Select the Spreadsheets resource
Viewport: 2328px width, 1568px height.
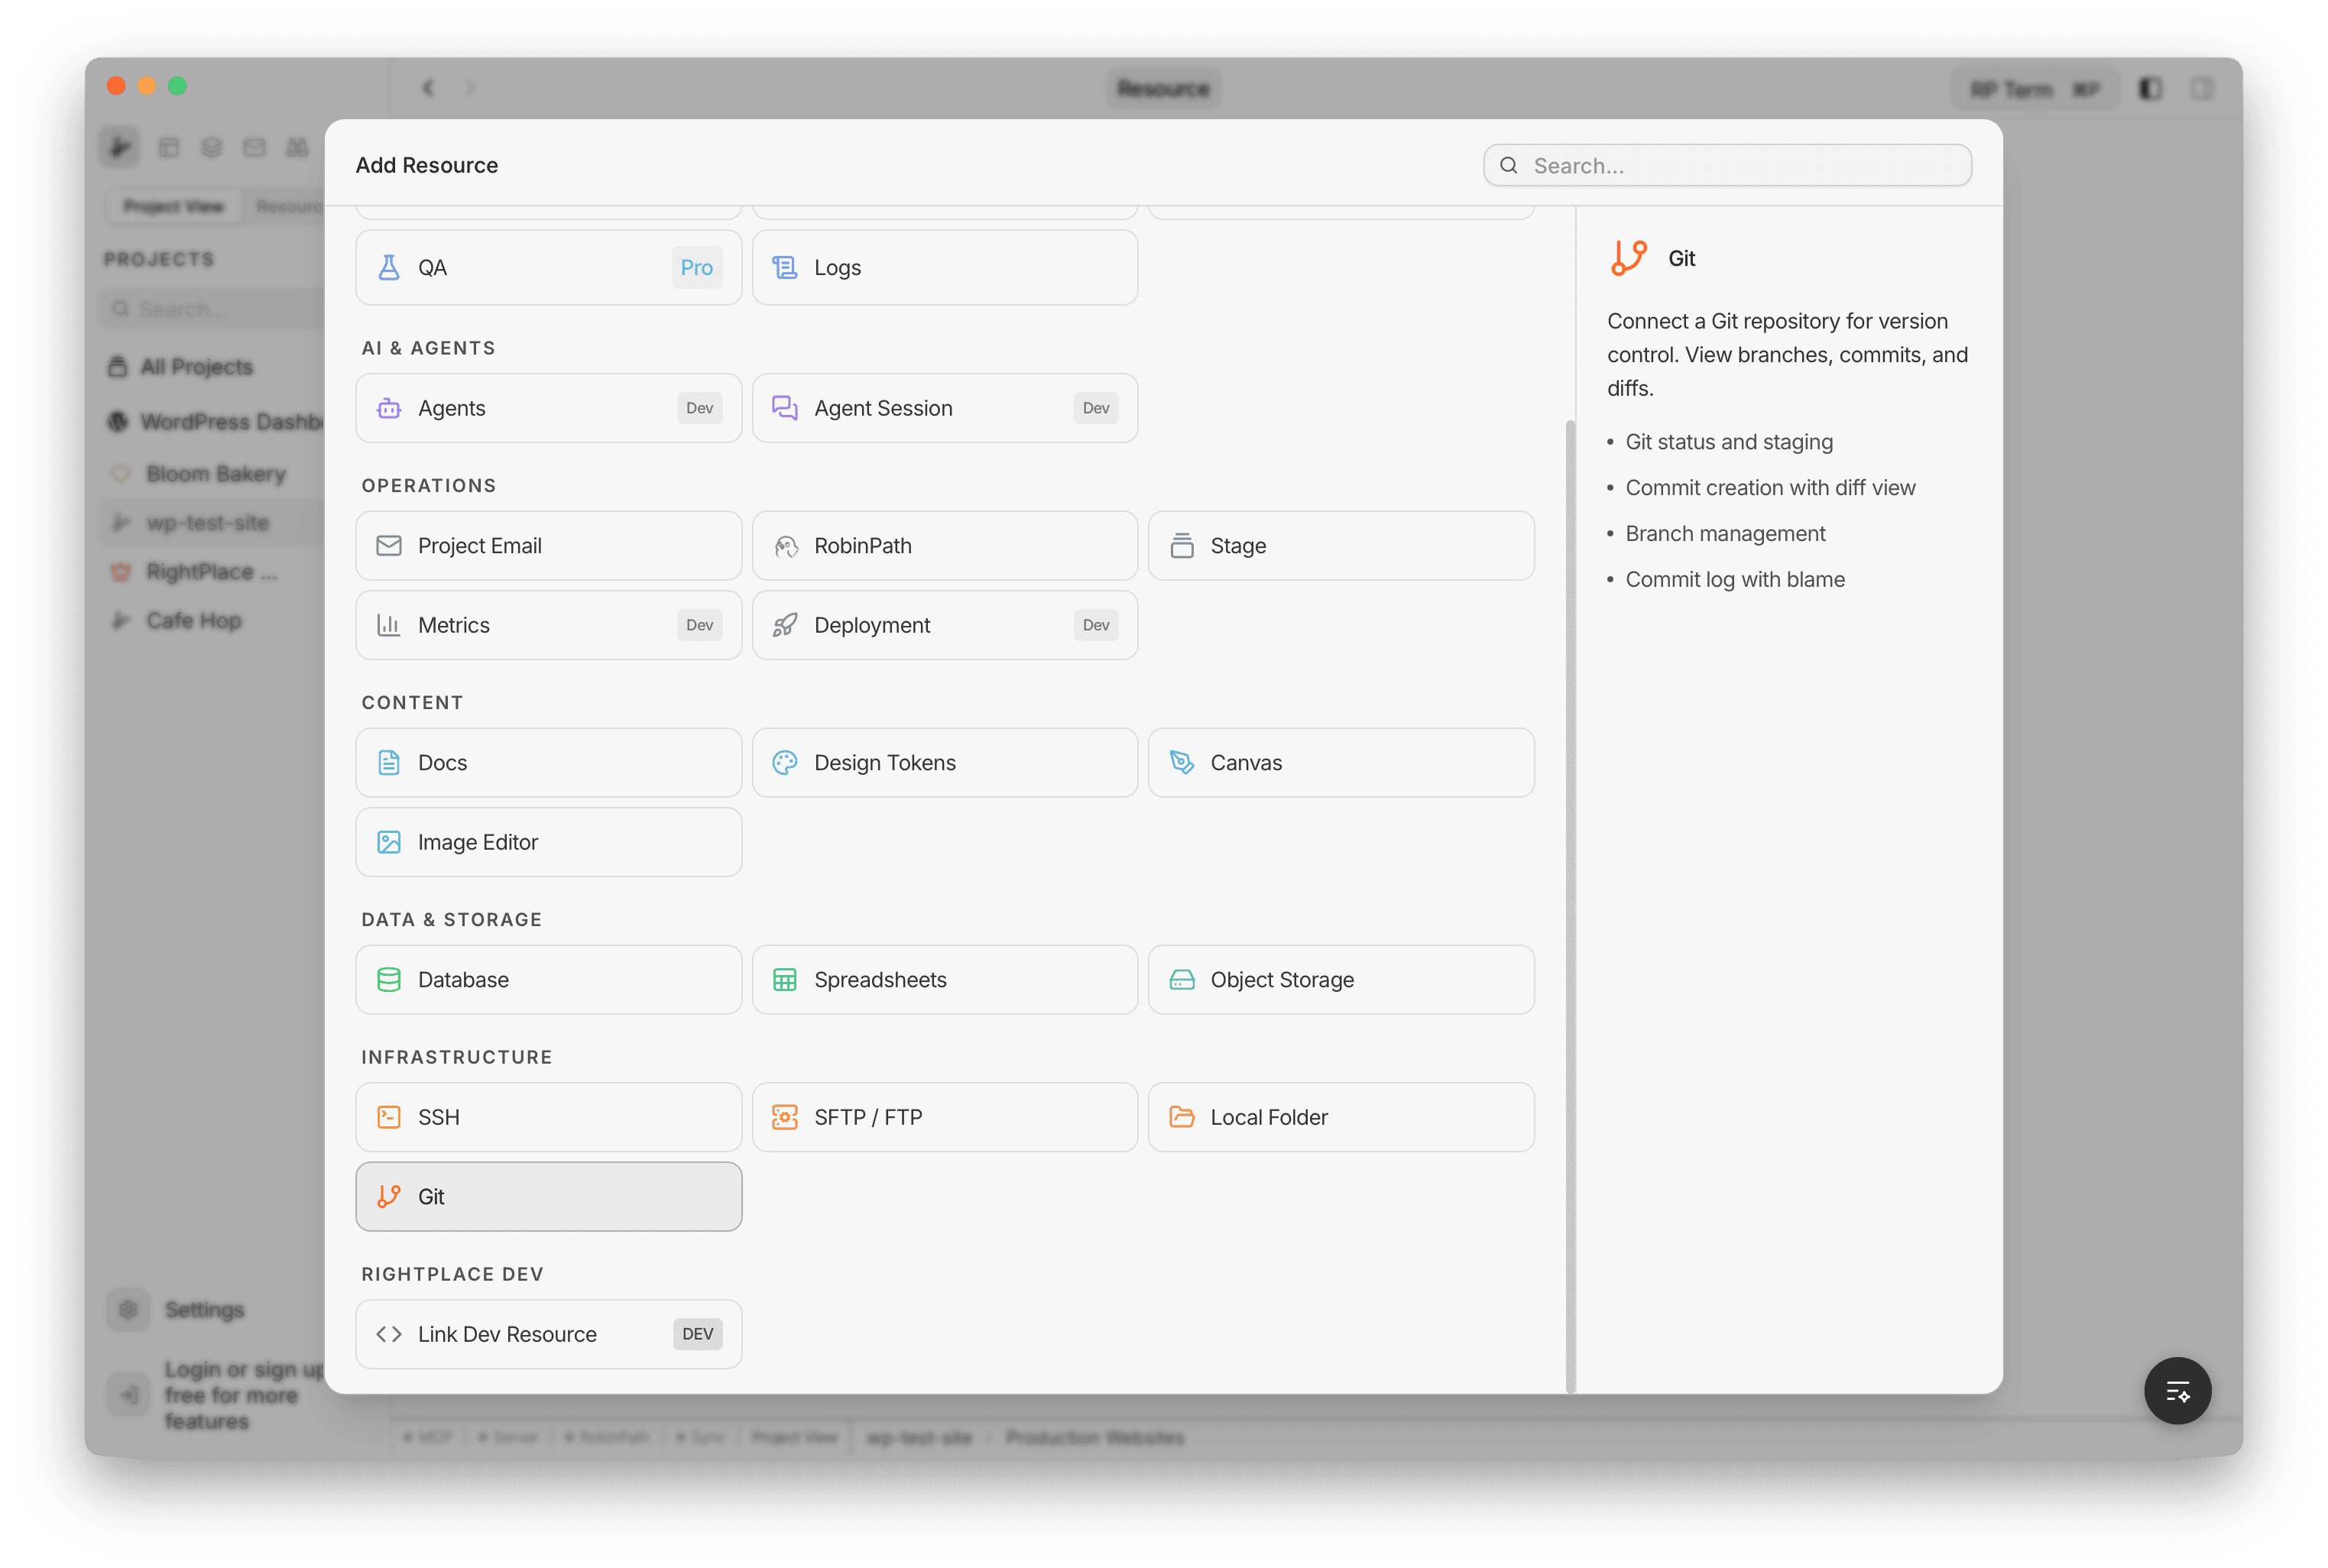[x=944, y=979]
